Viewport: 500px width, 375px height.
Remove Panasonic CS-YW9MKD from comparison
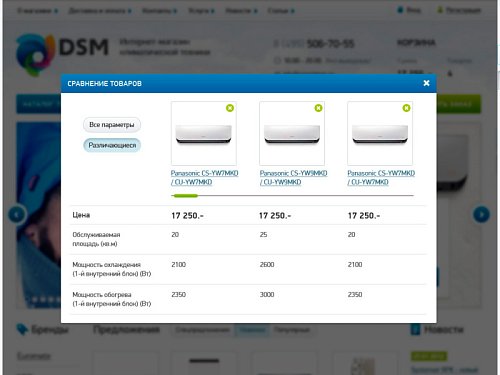(x=318, y=108)
